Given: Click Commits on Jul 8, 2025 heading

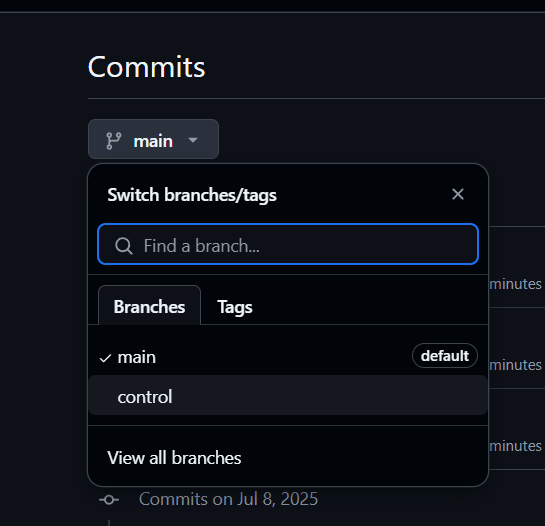Looking at the screenshot, I should tap(228, 499).
